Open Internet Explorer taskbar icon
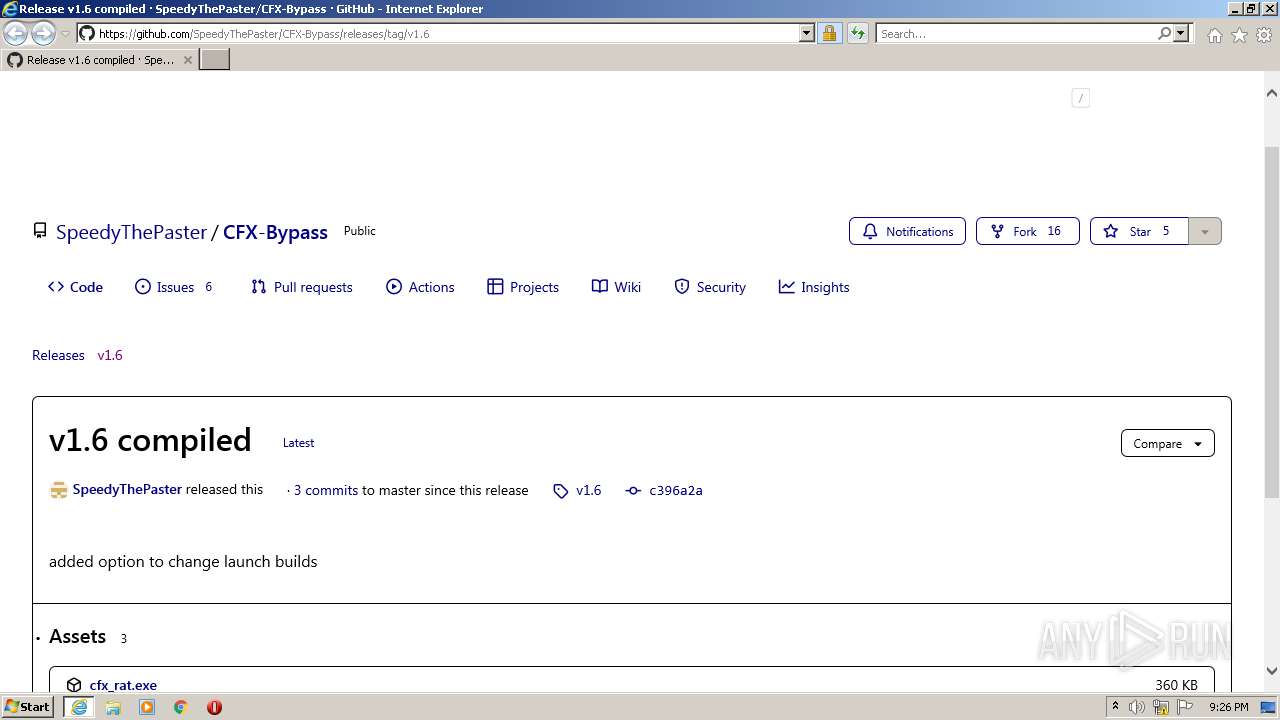The image size is (1280, 720). pyautogui.click(x=79, y=707)
